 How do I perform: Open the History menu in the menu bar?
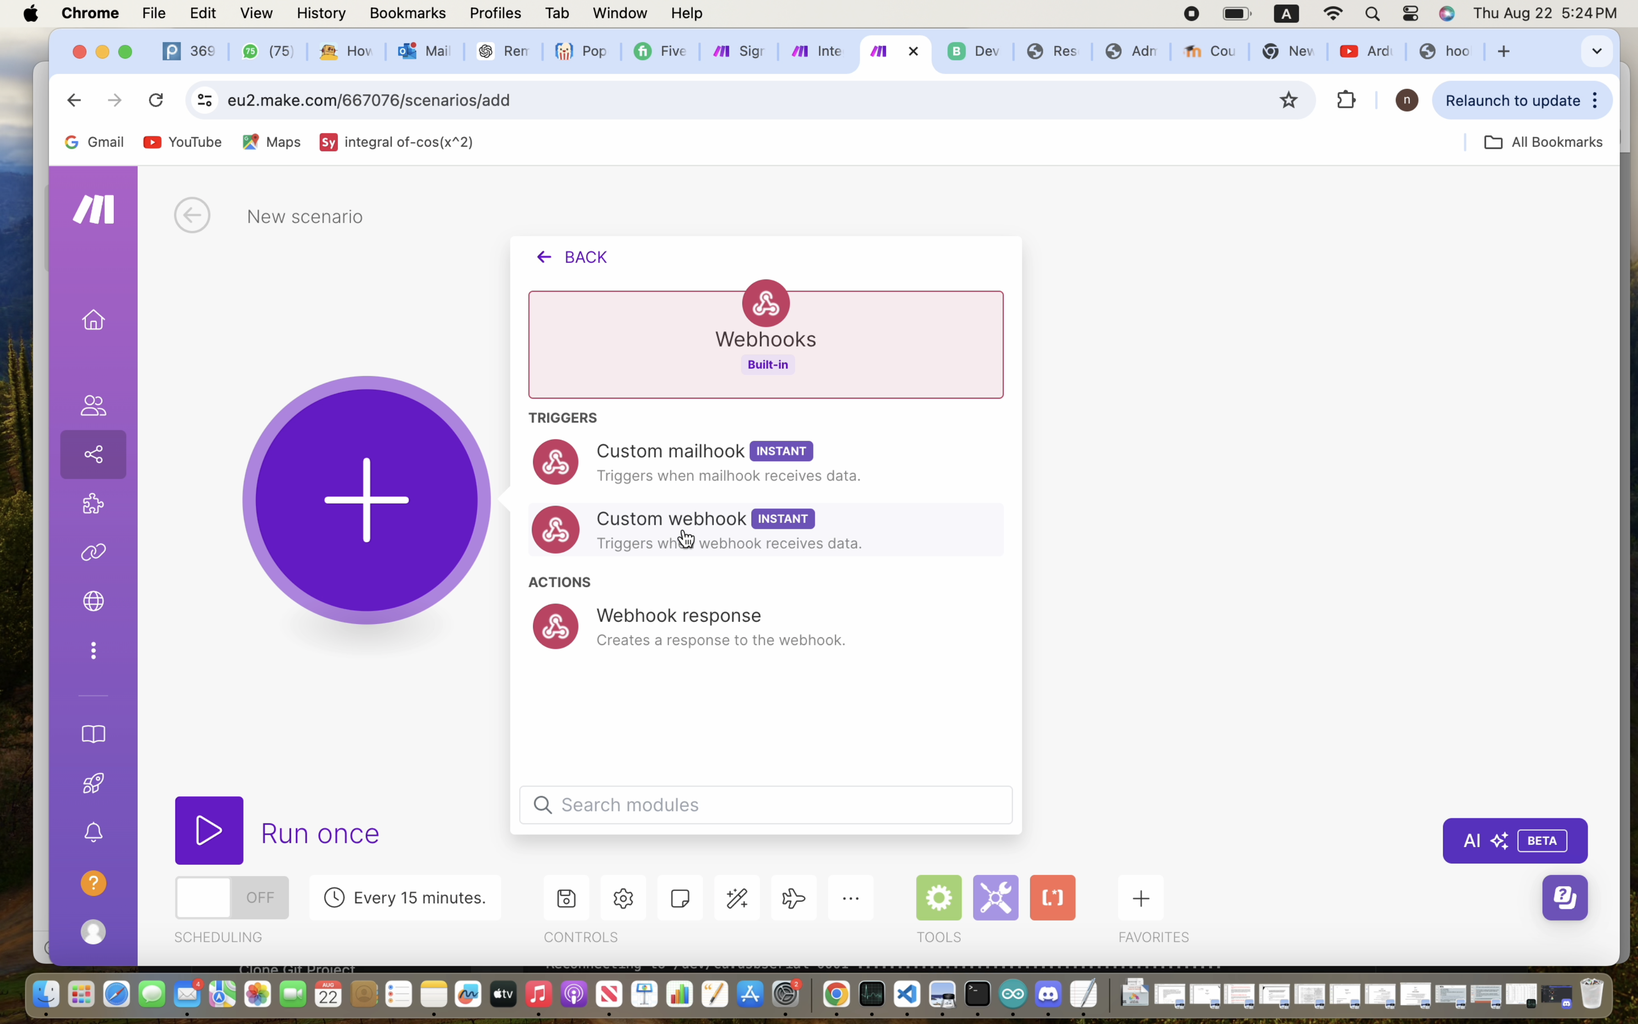pyautogui.click(x=321, y=13)
